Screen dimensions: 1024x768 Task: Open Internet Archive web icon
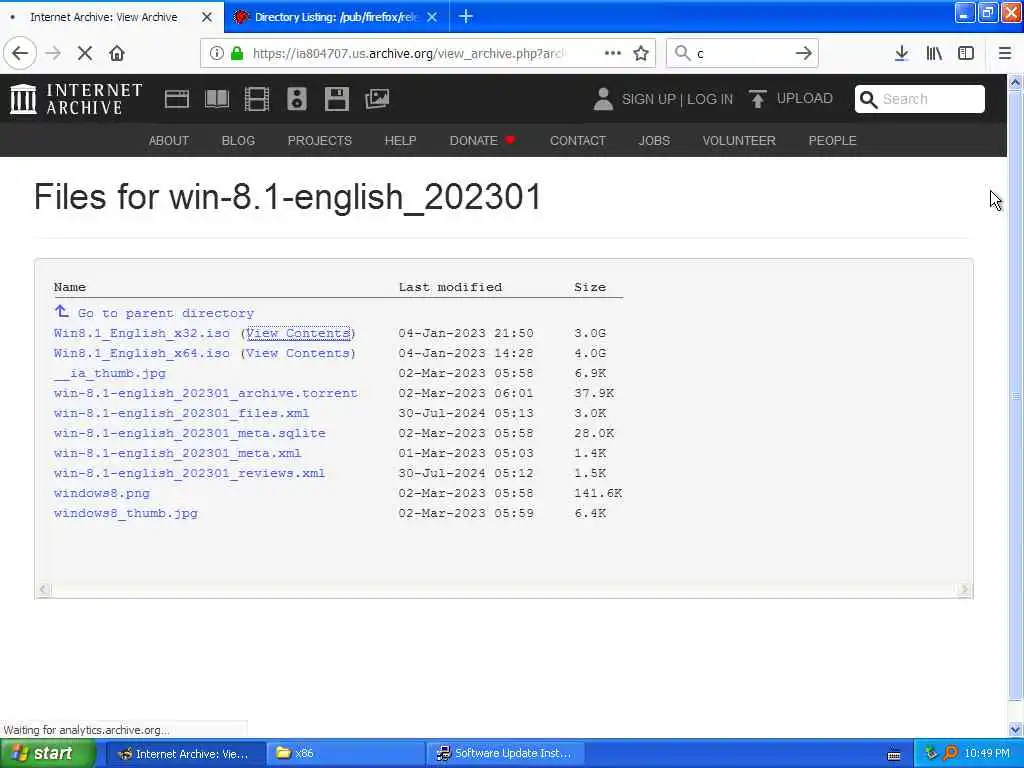(176, 99)
